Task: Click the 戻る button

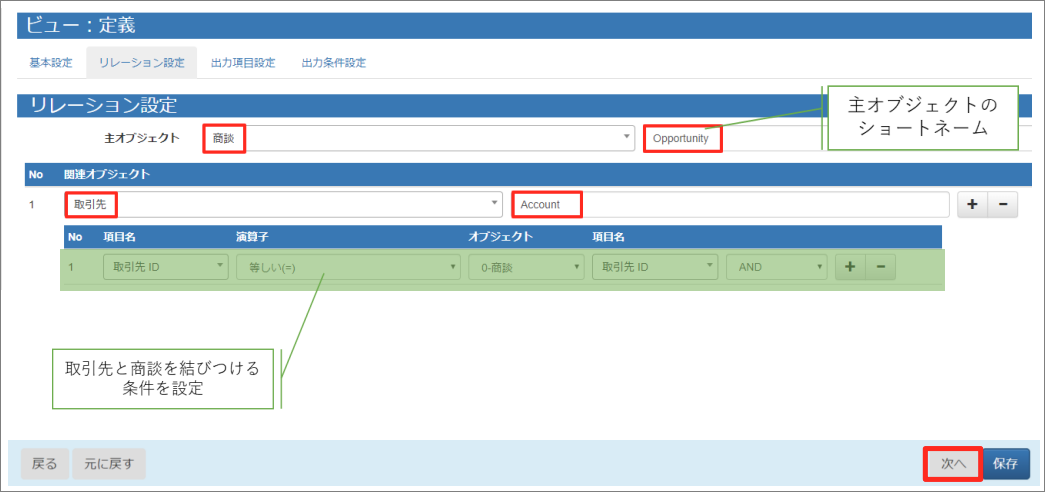Action: click(x=45, y=464)
